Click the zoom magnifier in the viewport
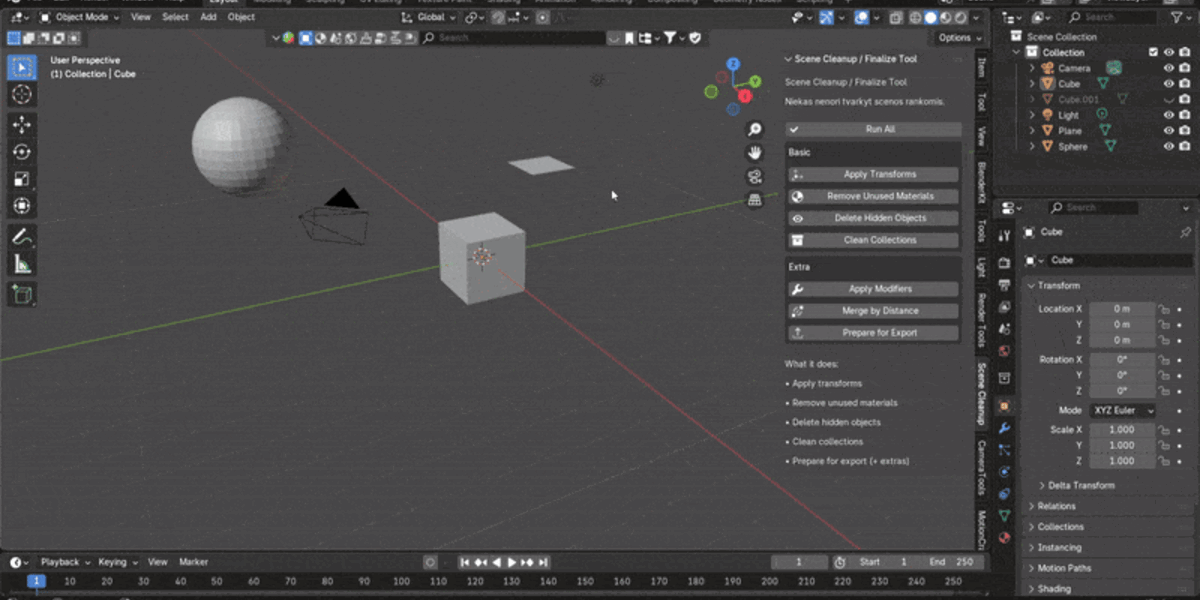Viewport: 1200px width, 600px height. [x=755, y=130]
